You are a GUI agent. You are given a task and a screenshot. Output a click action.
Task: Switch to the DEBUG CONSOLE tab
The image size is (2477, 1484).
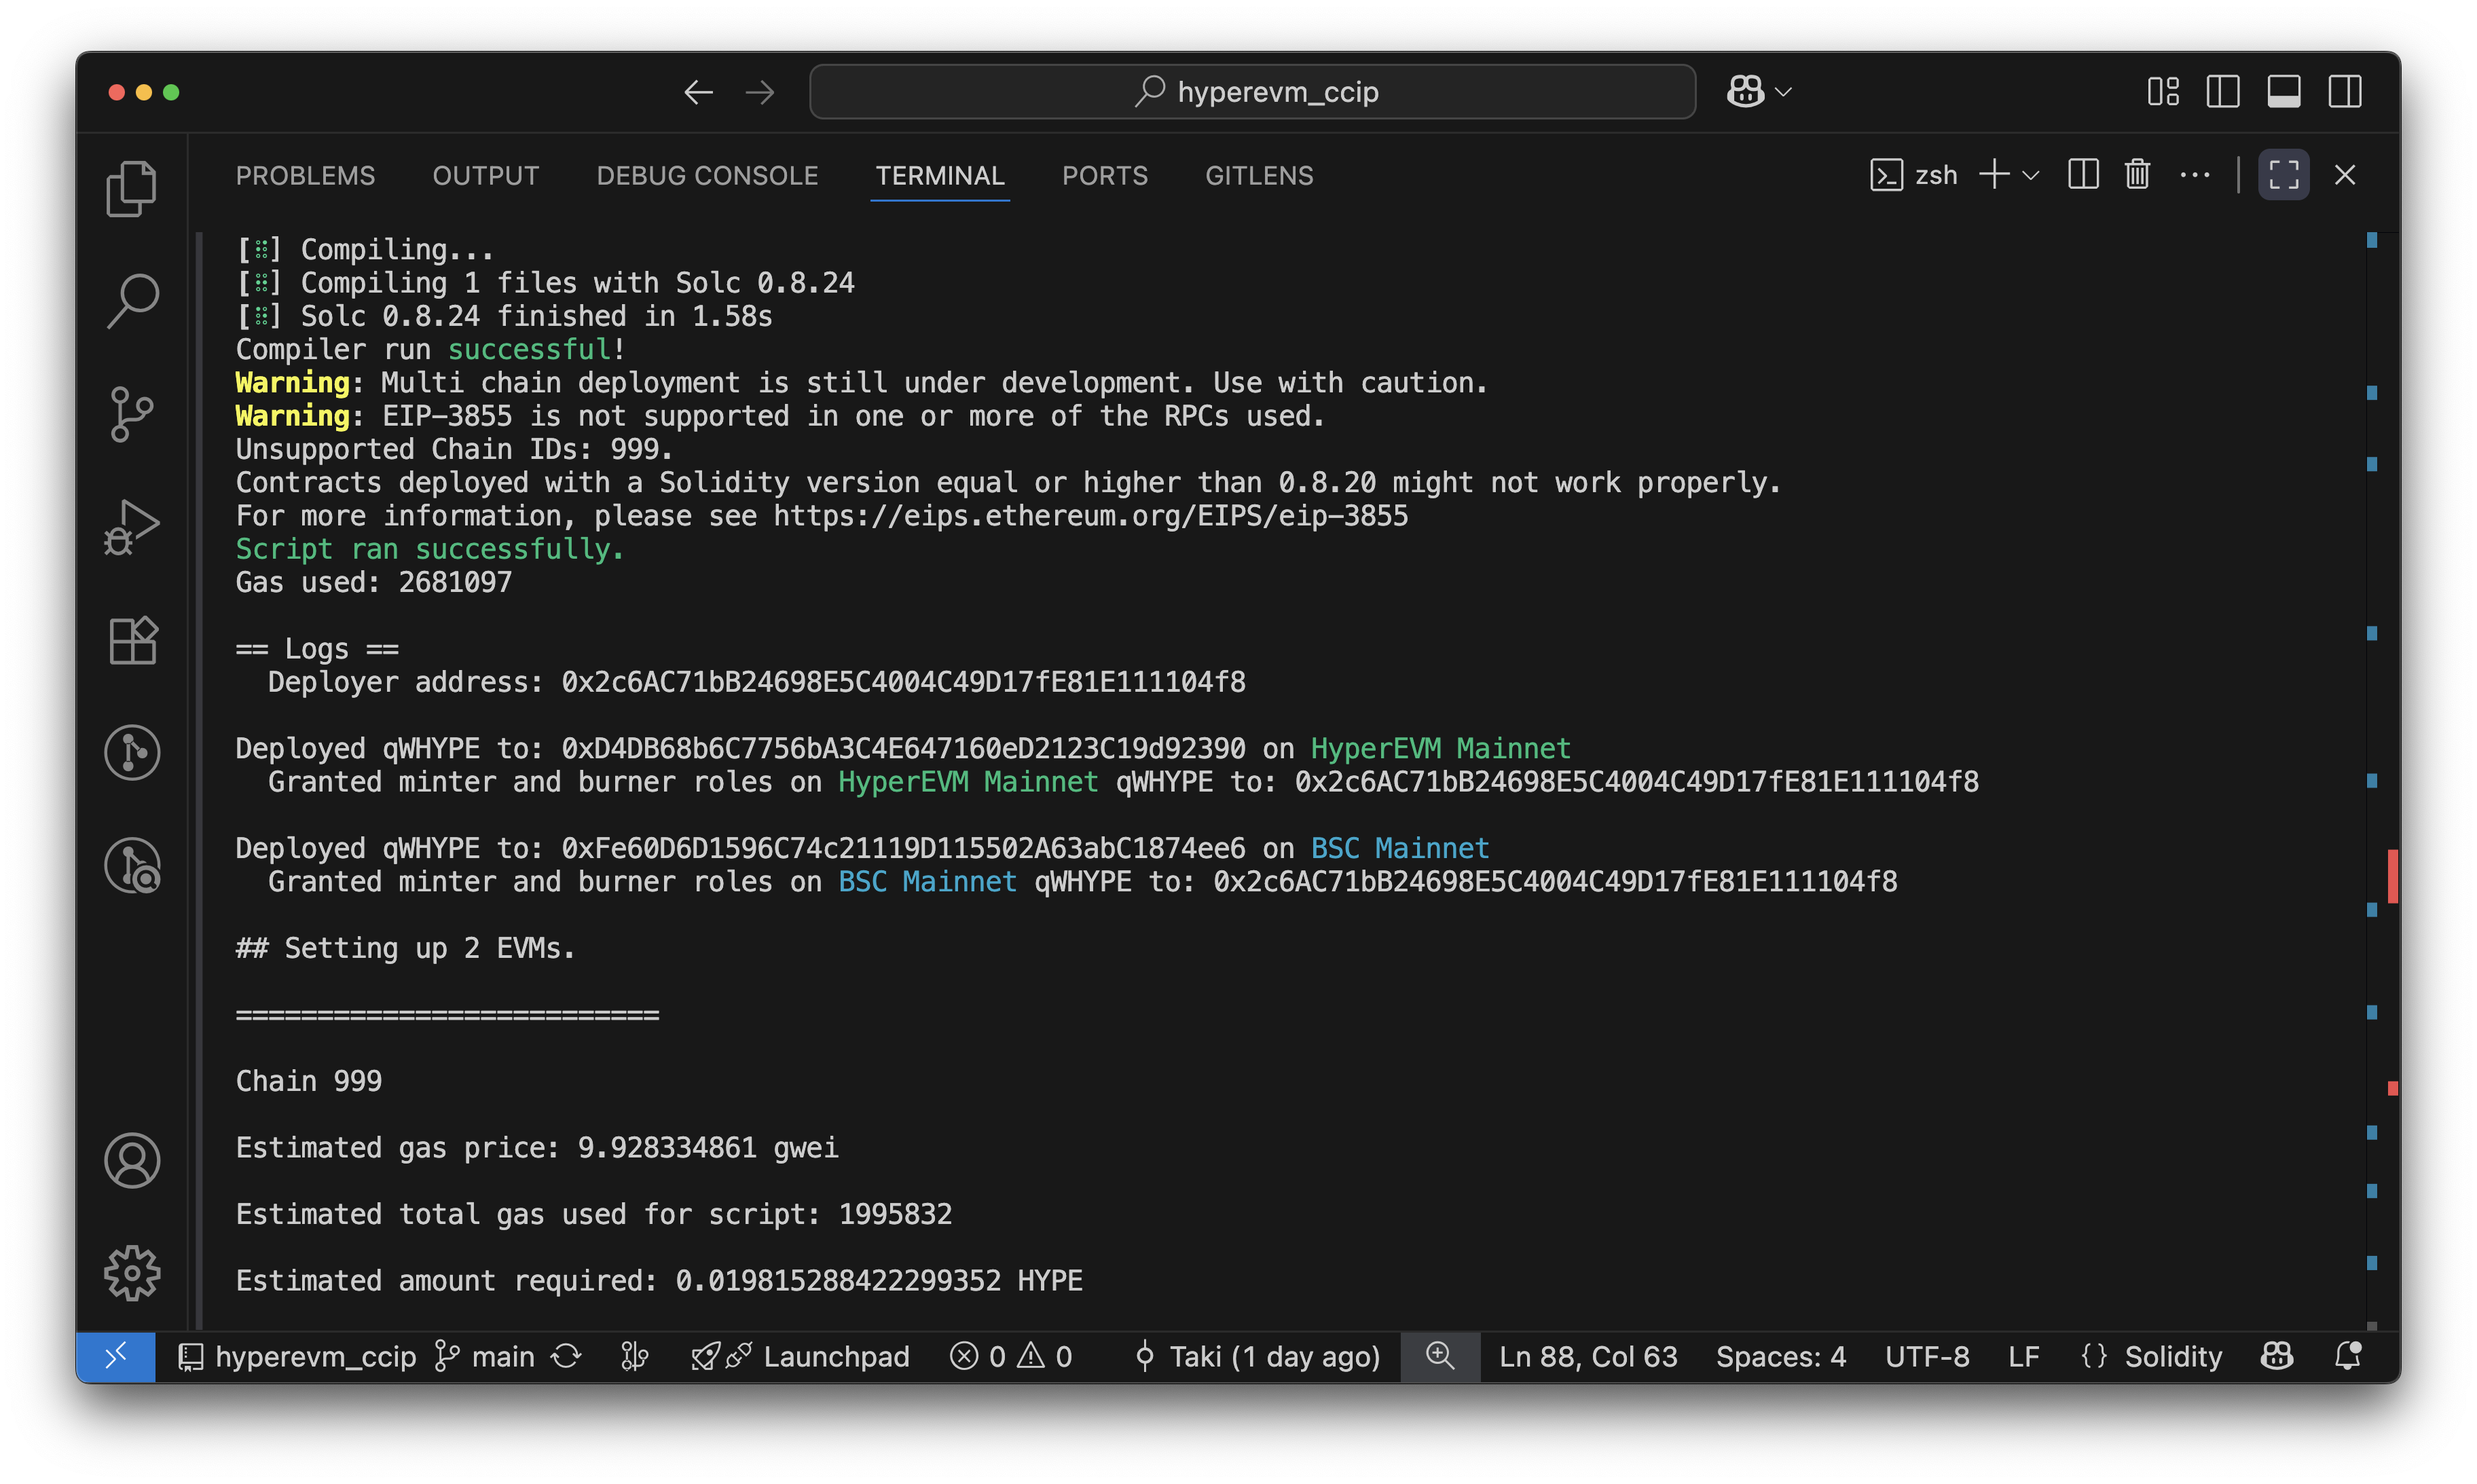tap(707, 175)
